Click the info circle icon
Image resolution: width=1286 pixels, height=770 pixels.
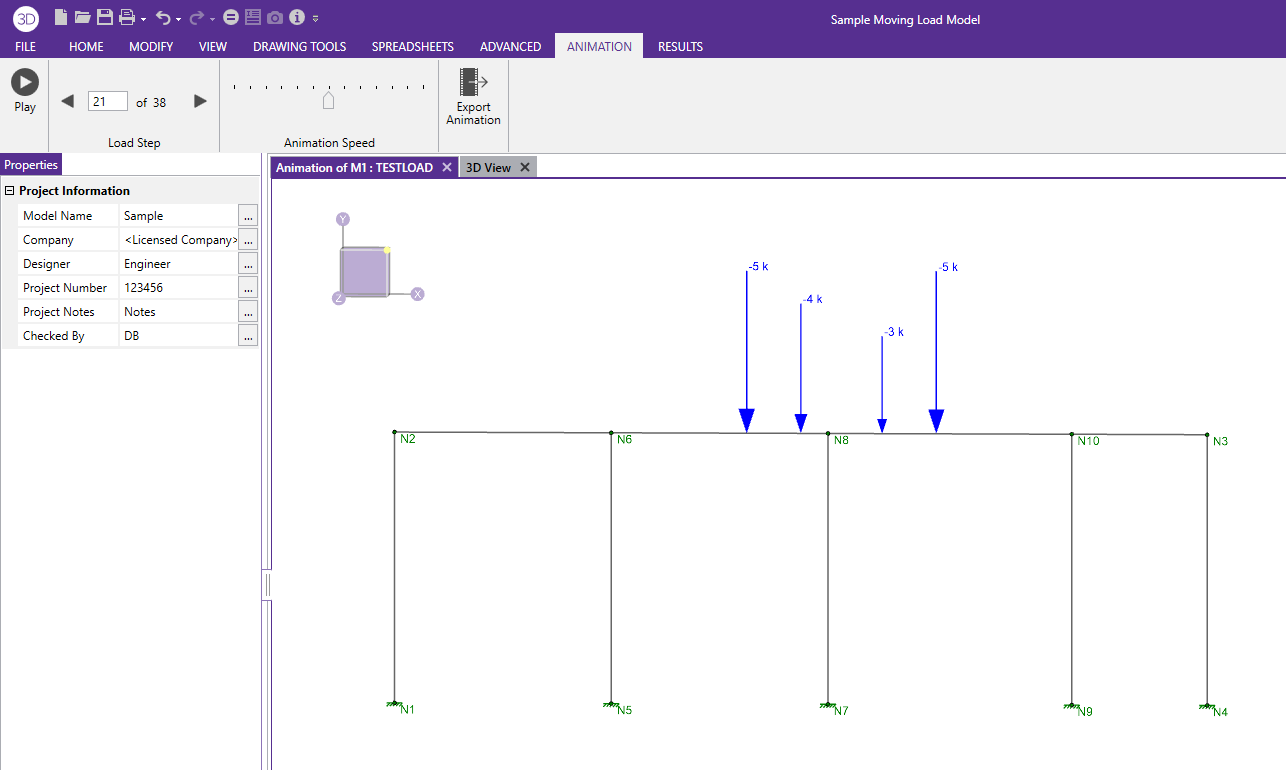pyautogui.click(x=296, y=17)
